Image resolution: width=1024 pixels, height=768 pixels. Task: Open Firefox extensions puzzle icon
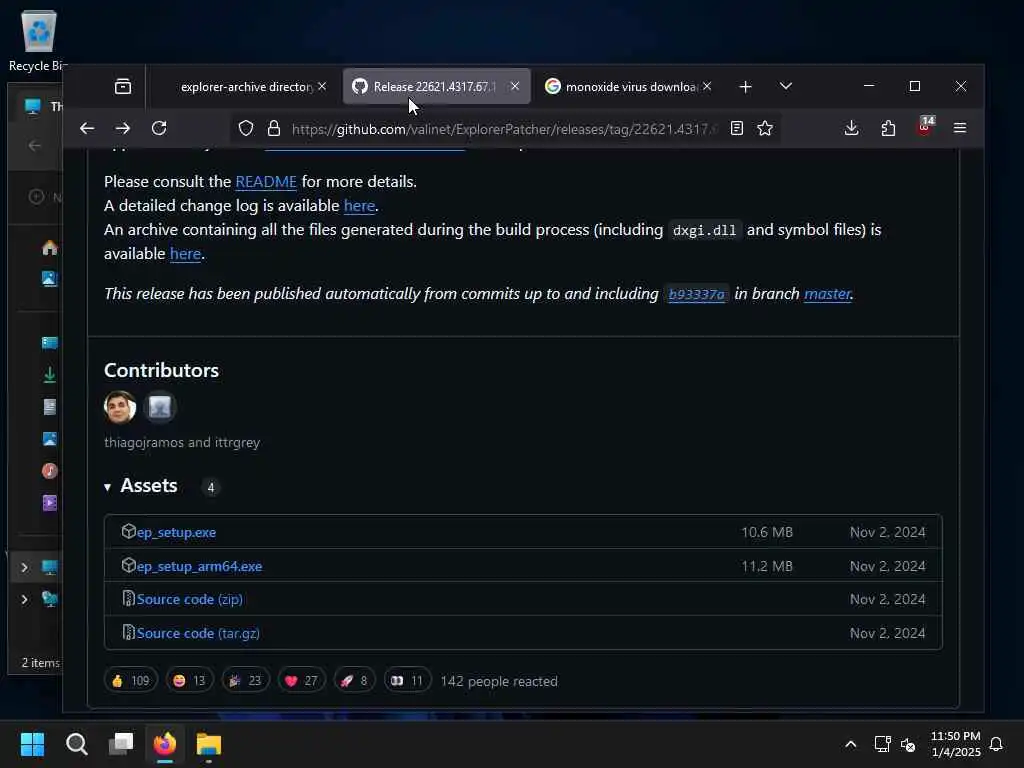tap(888, 128)
